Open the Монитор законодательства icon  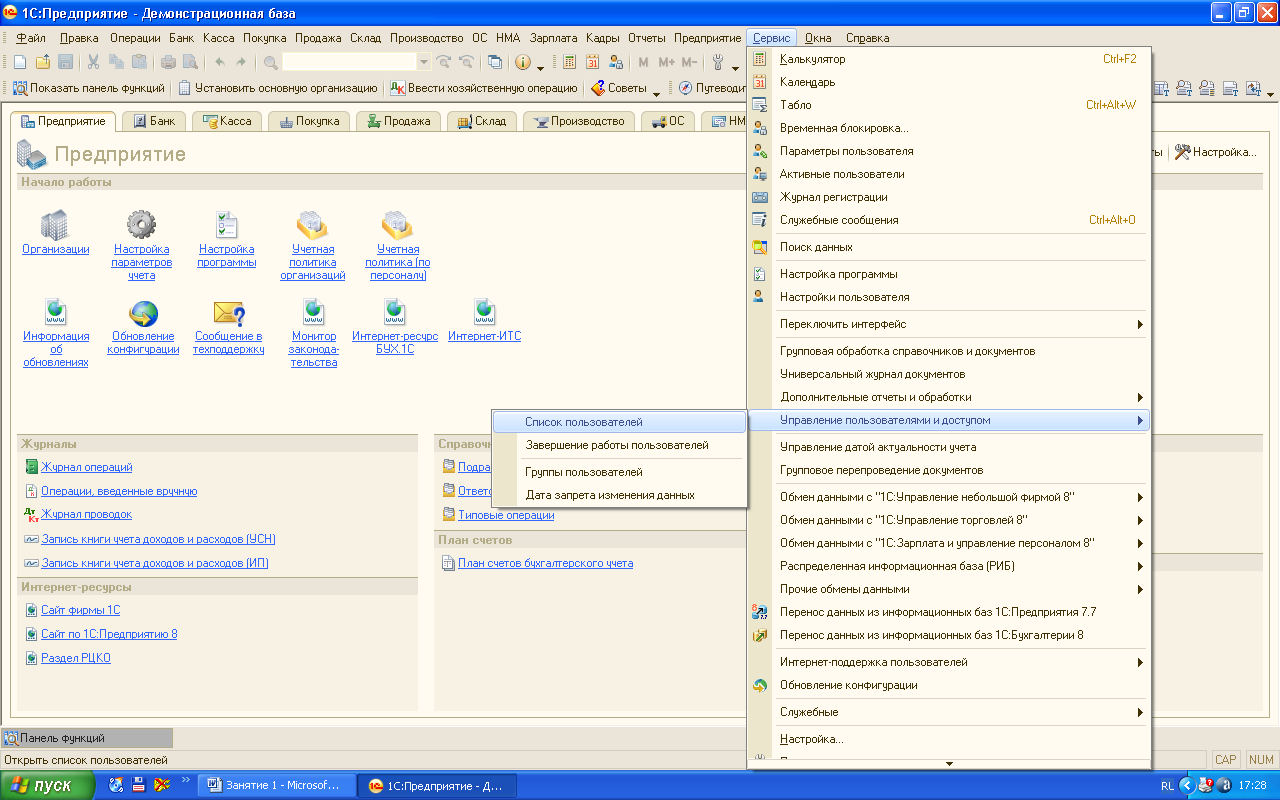coord(314,312)
